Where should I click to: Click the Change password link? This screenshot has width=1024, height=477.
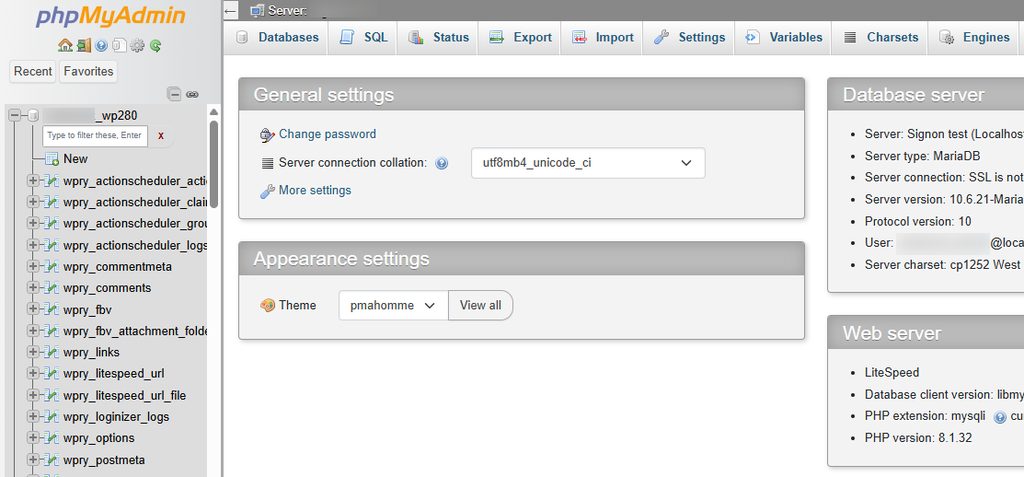pos(327,134)
